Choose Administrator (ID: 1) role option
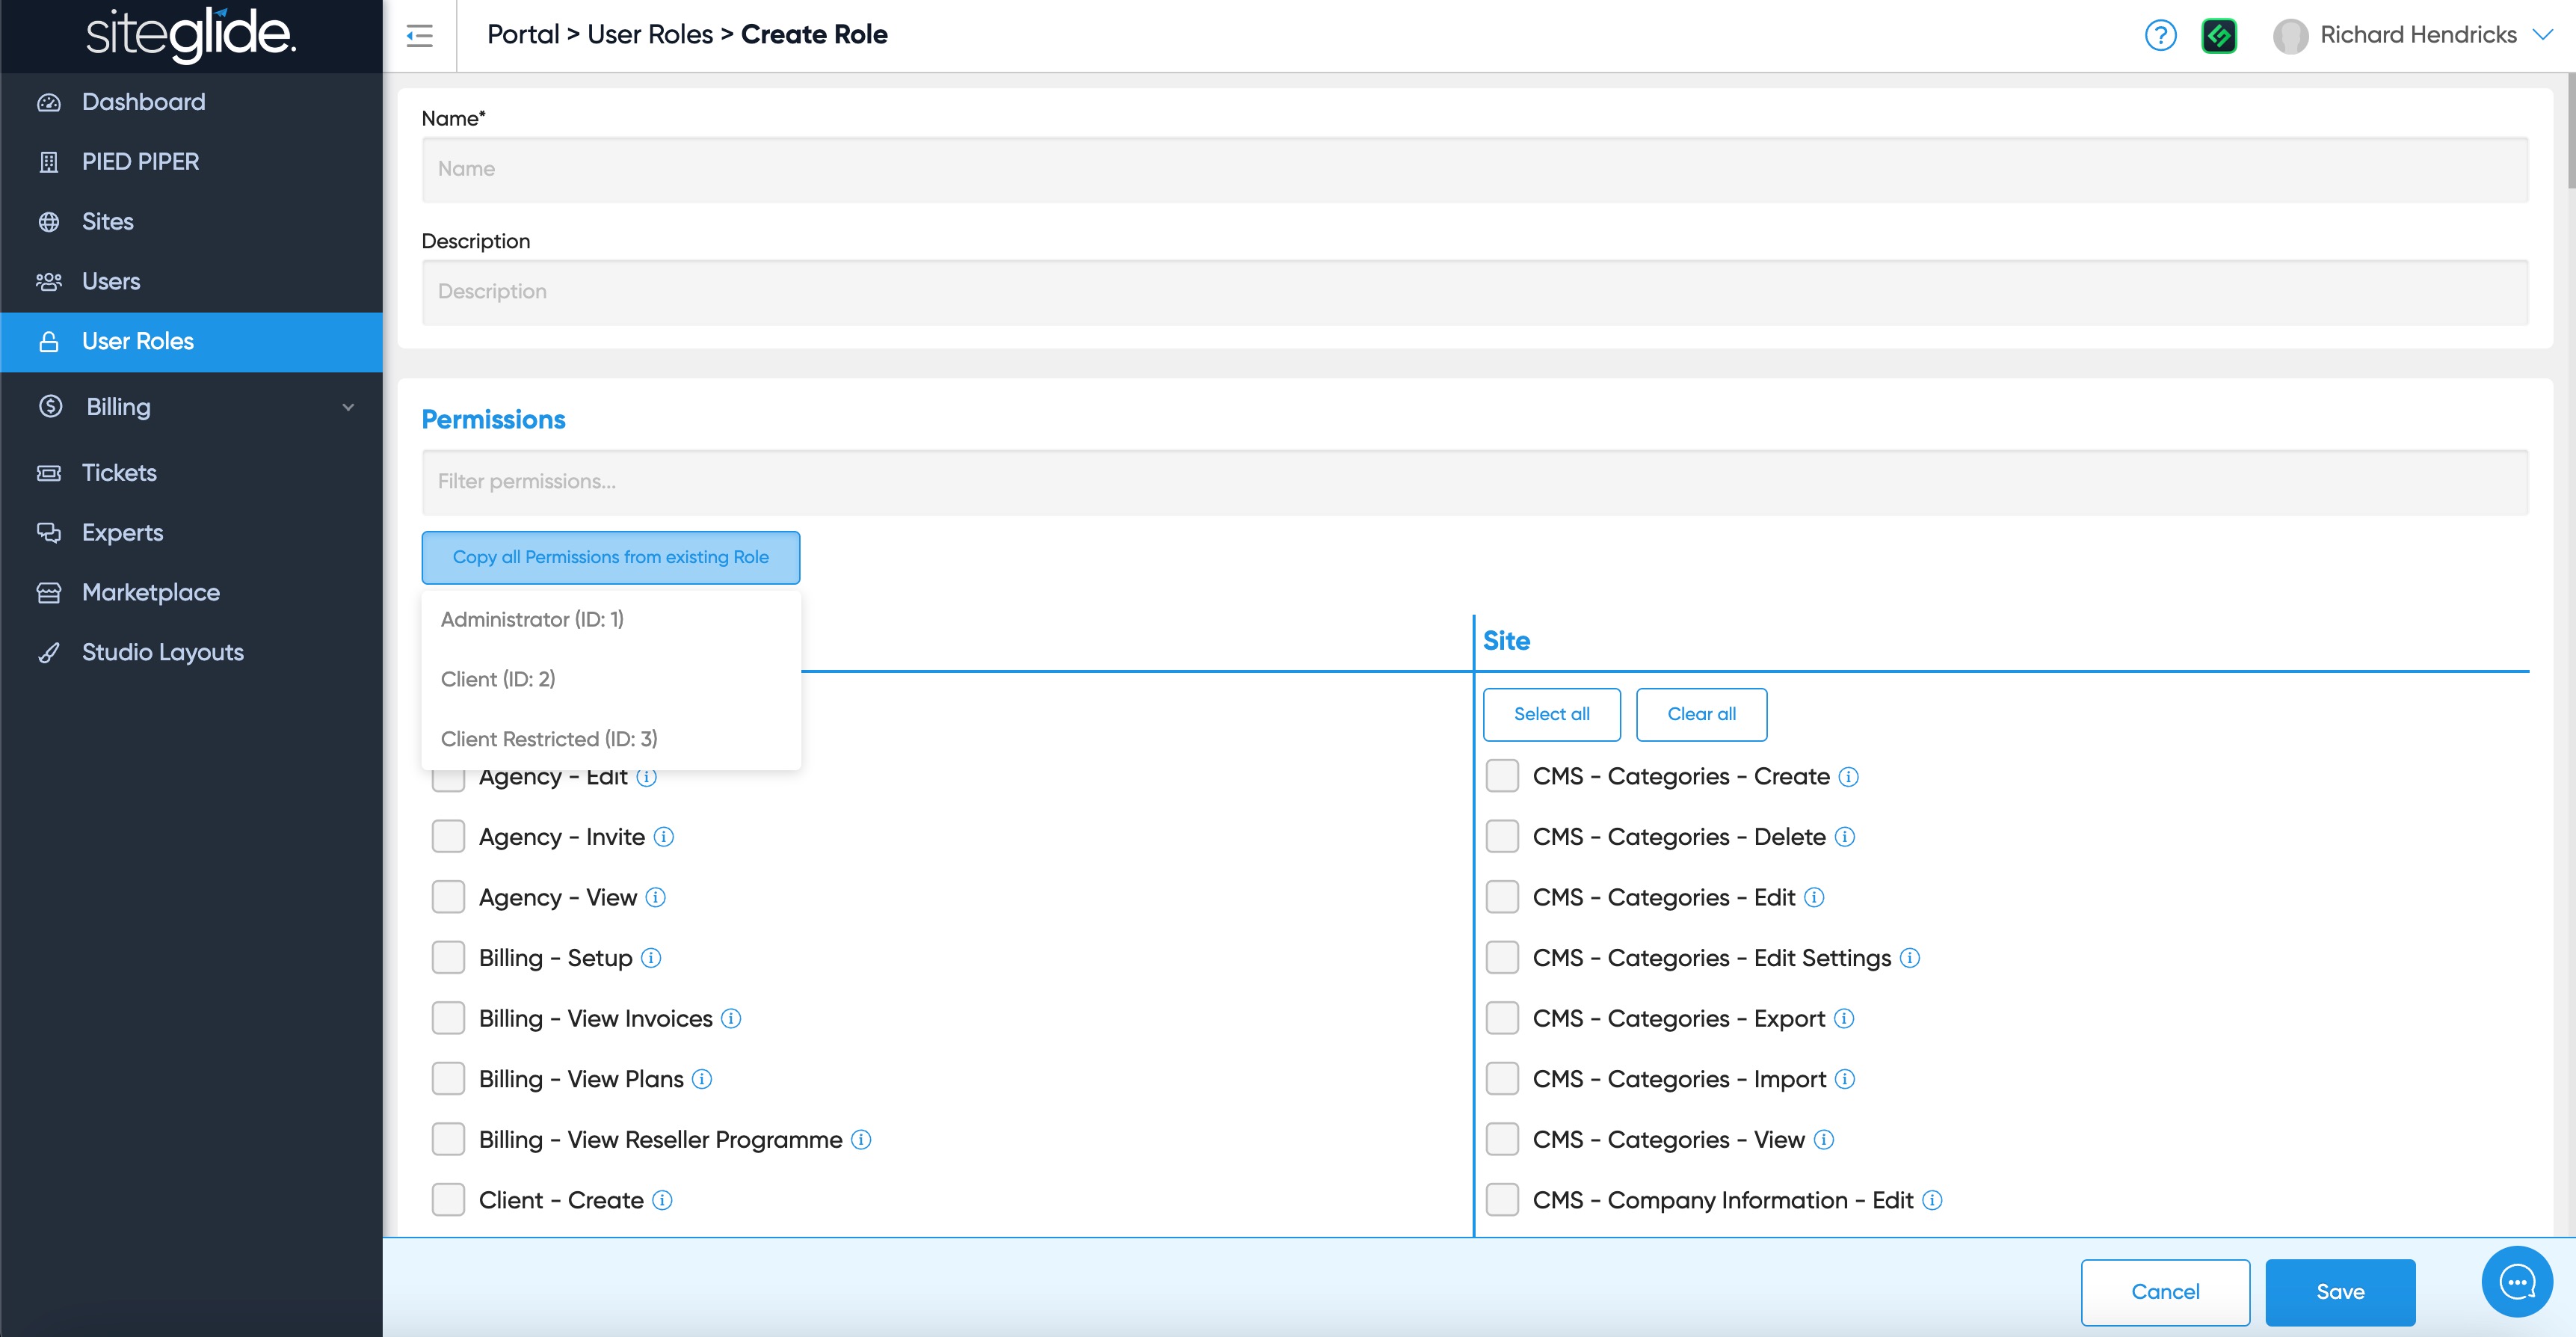Viewport: 2576px width, 1337px height. tap(532, 619)
